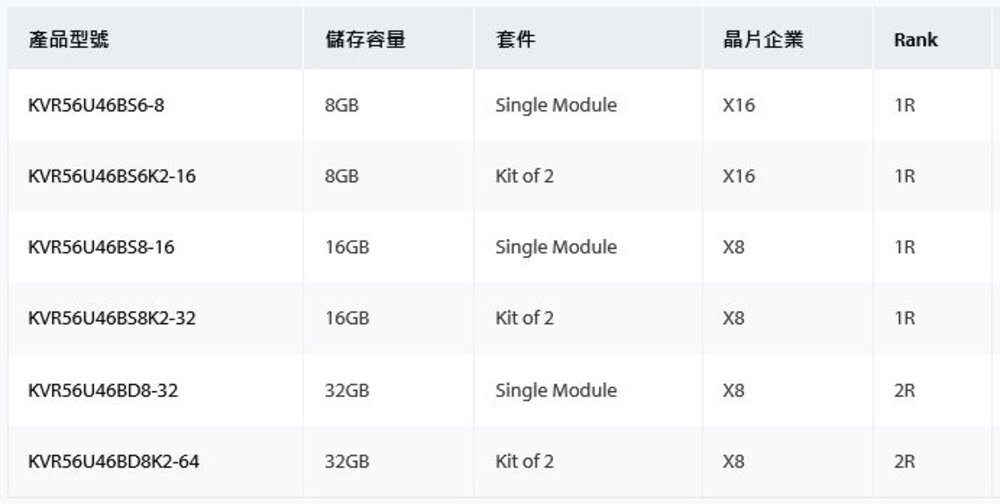Viewport: 1000px width, 504px height.
Task: Select the 8GB cell for KVR56U46BS6-8
Action: pyautogui.click(x=342, y=105)
